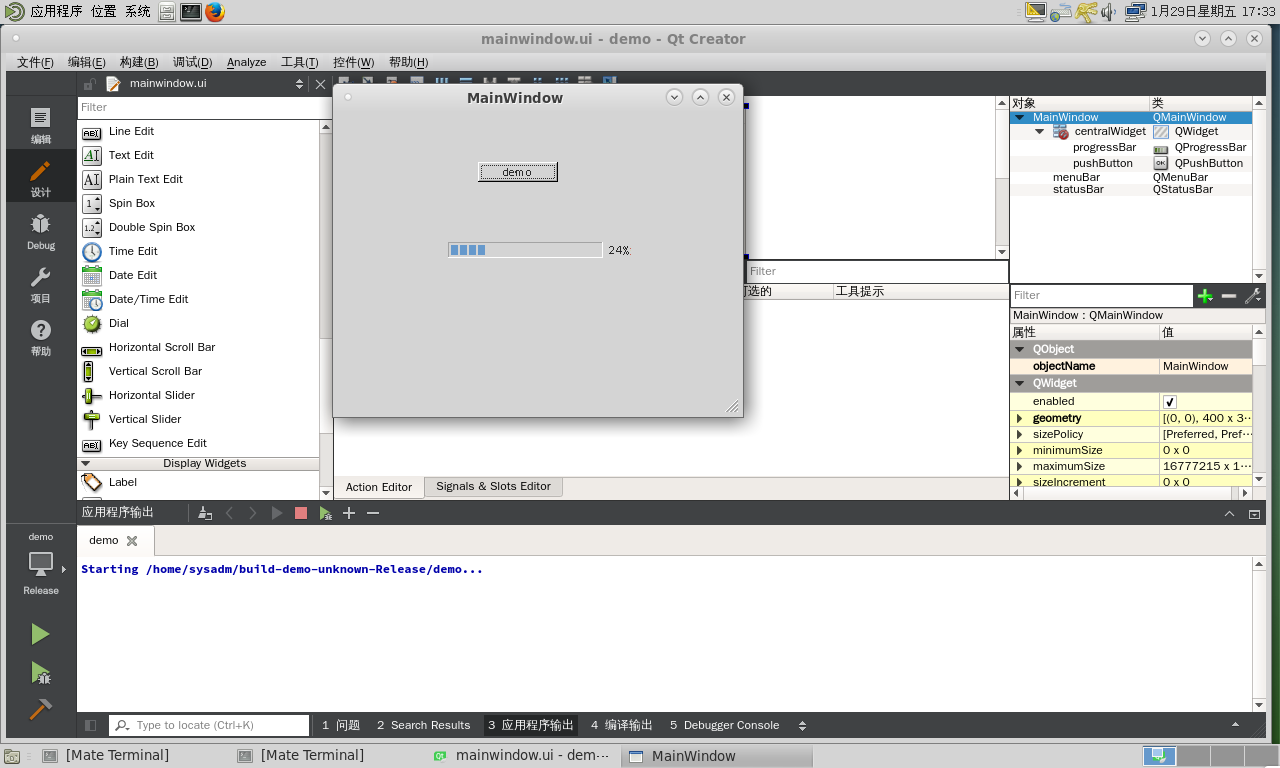Toggle the left sidebar visibility icon
Image resolution: width=1280 pixels, height=768 pixels.
[x=91, y=725]
